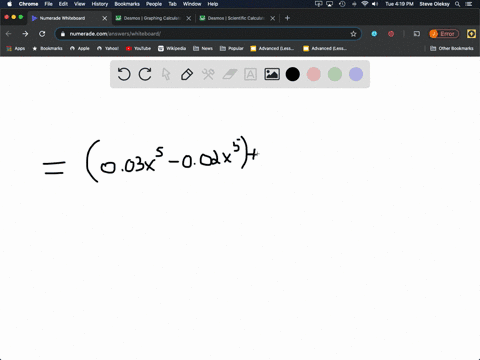Click the Error profile button
This screenshot has width=480, height=360.
(x=444, y=34)
